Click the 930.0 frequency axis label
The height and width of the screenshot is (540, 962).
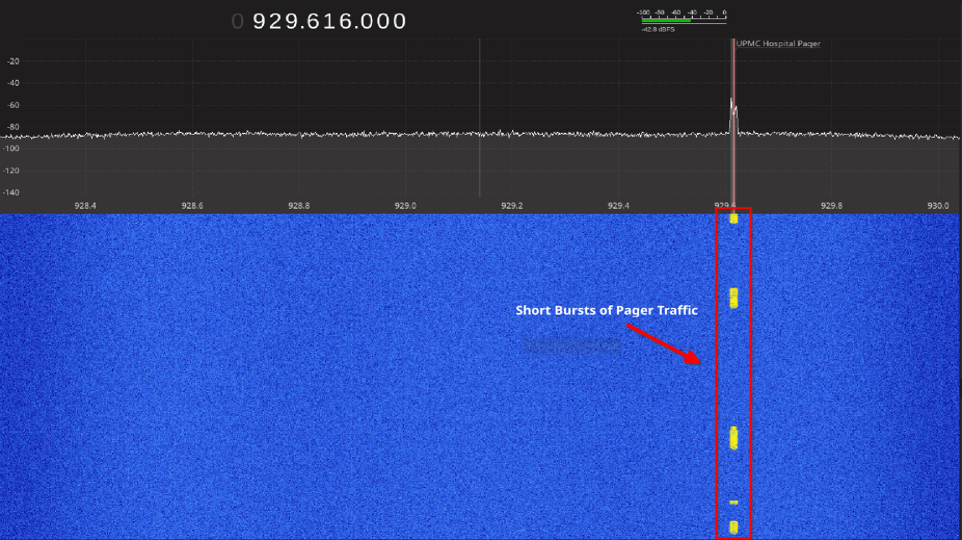[x=938, y=205]
